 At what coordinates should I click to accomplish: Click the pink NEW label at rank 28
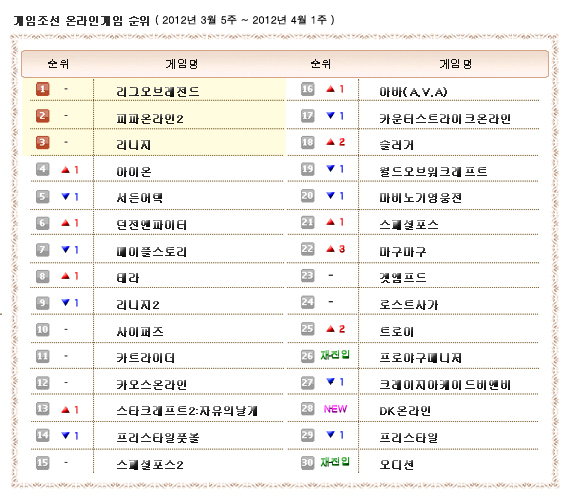pyautogui.click(x=335, y=409)
